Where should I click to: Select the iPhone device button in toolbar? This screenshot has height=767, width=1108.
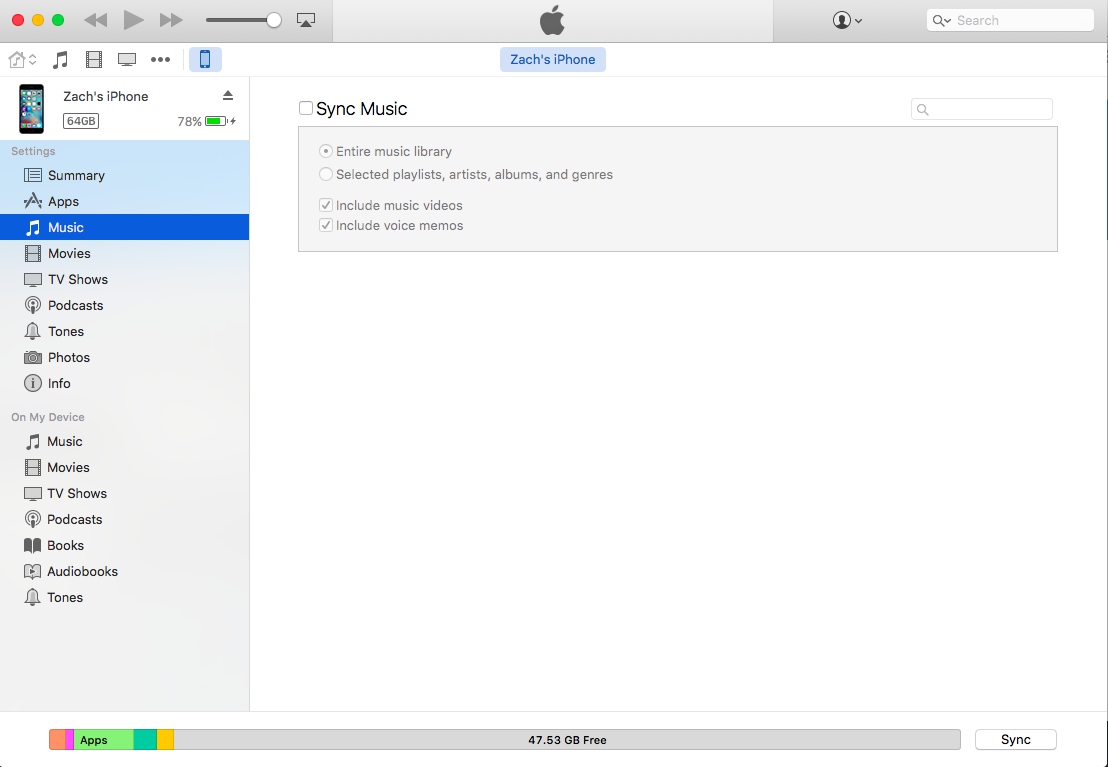click(x=205, y=59)
